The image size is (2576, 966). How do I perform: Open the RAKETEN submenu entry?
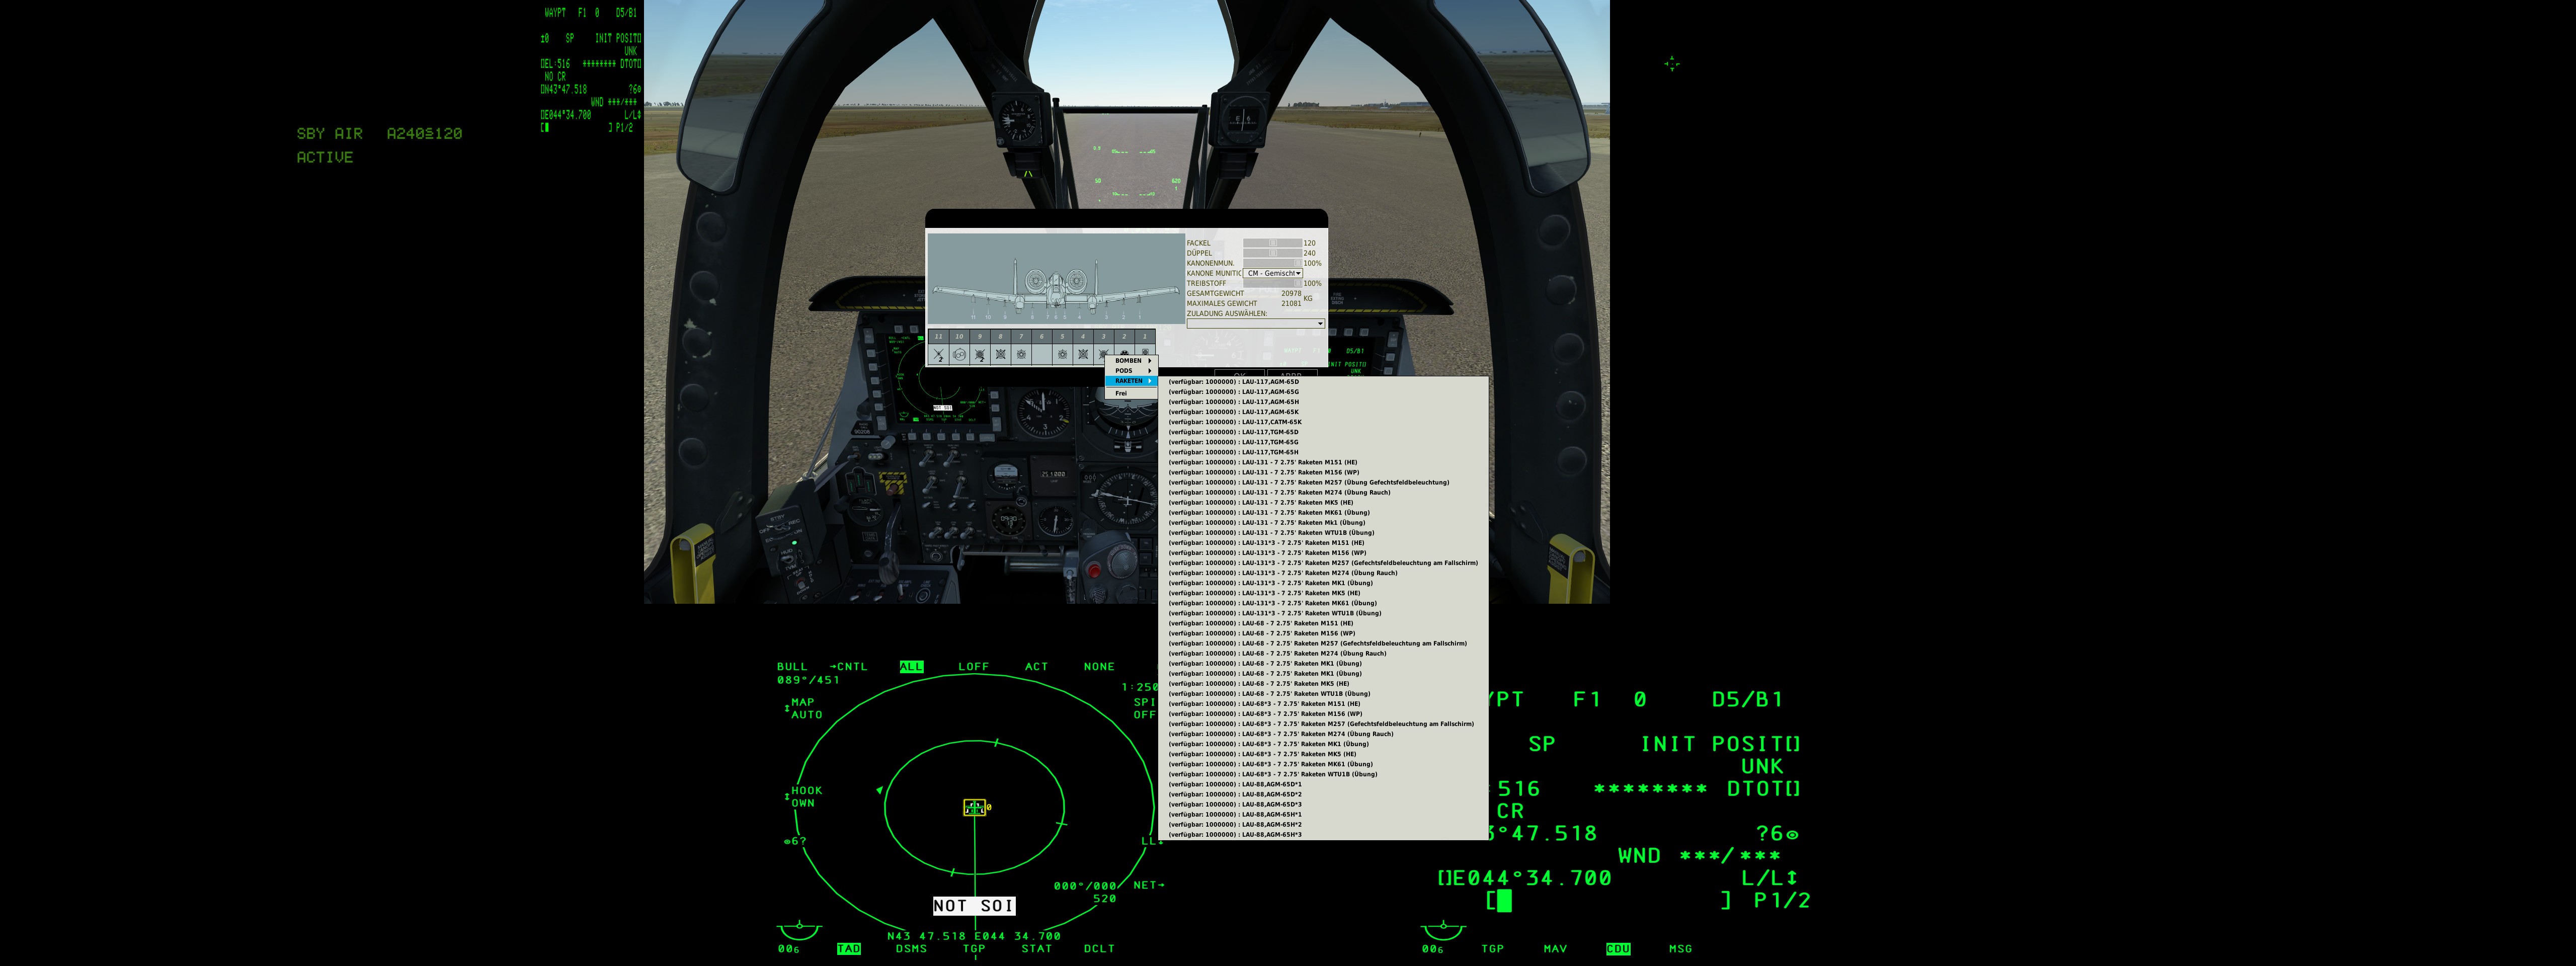tap(1131, 381)
